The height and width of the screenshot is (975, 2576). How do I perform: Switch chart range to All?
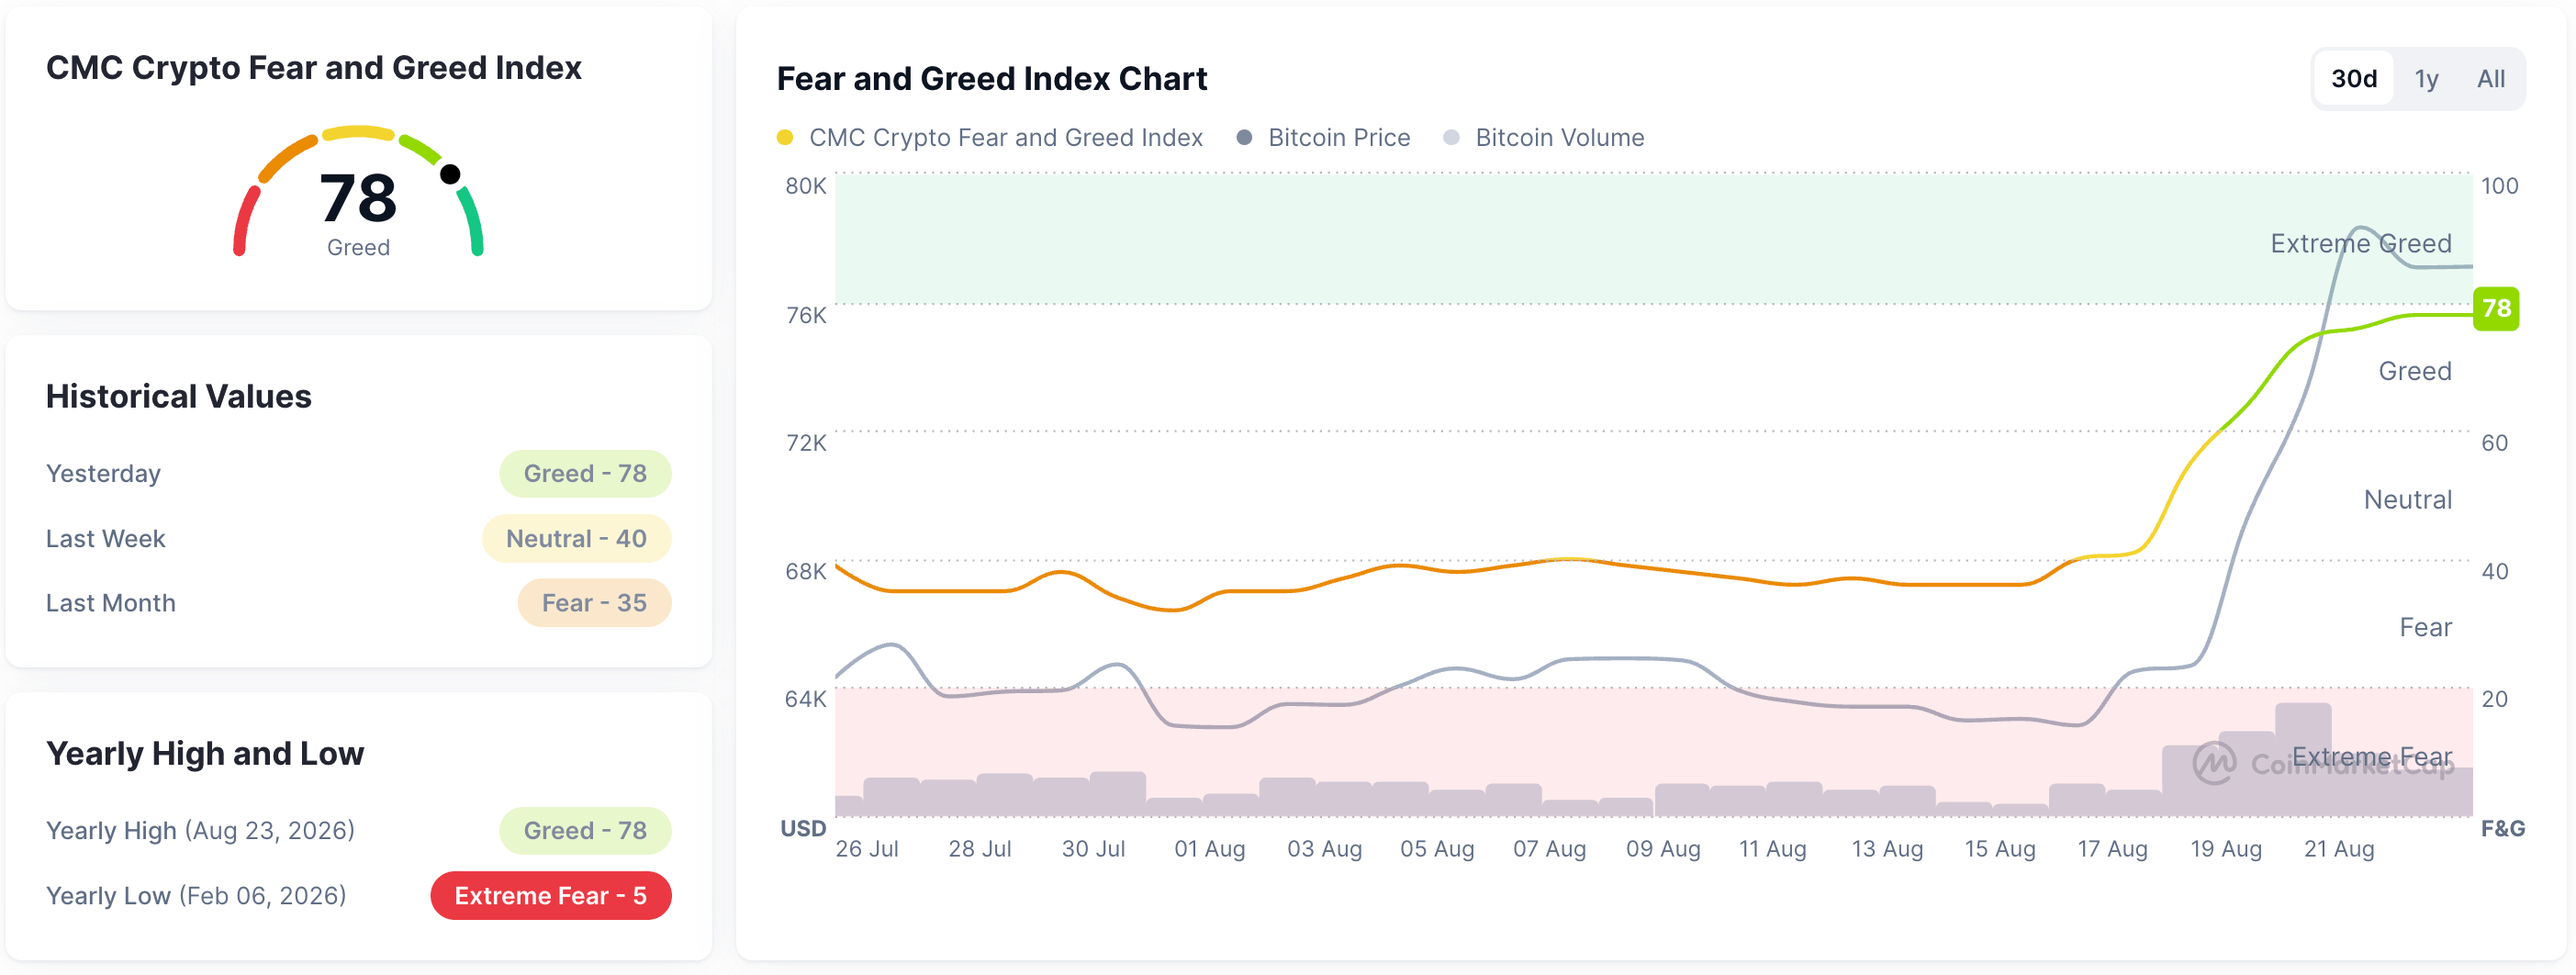(x=2490, y=79)
